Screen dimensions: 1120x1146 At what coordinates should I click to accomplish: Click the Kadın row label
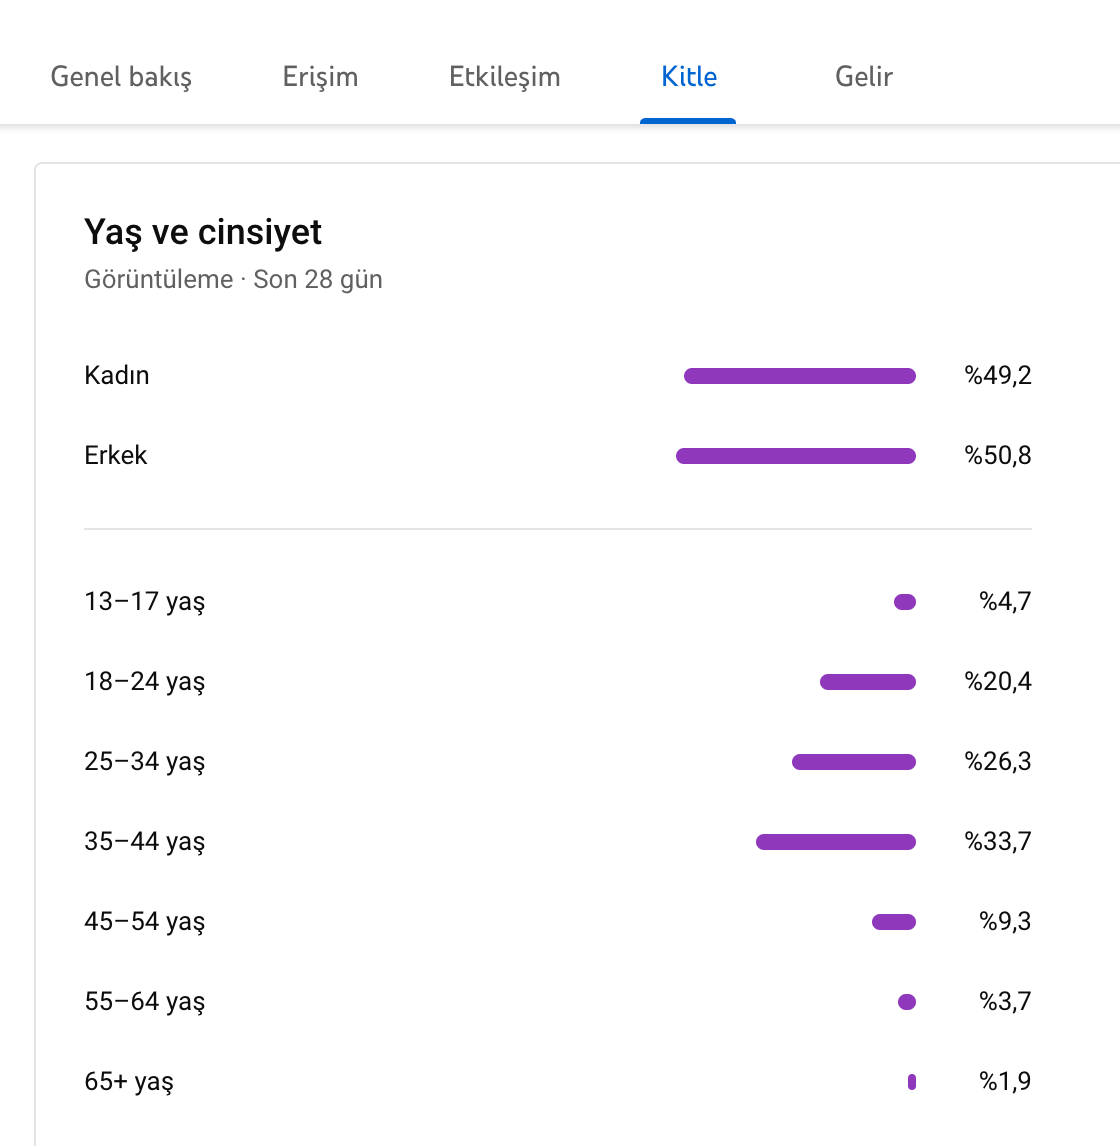tap(117, 376)
